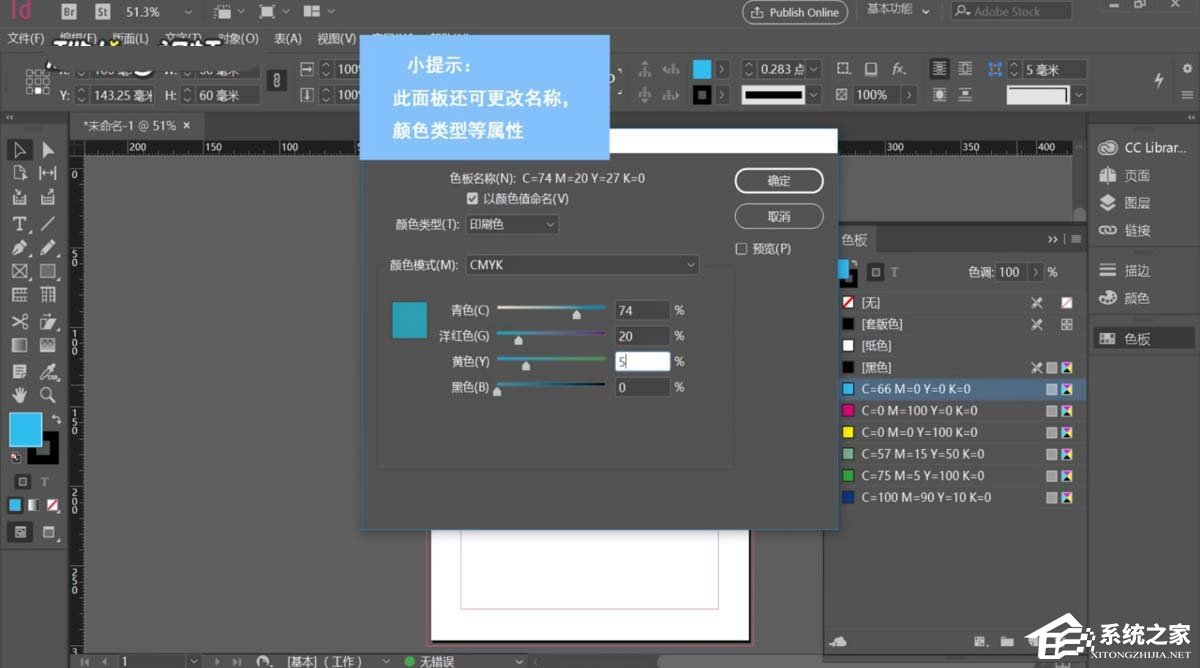The image size is (1200, 668).
Task: Choose the Gap tool
Action: 47,173
